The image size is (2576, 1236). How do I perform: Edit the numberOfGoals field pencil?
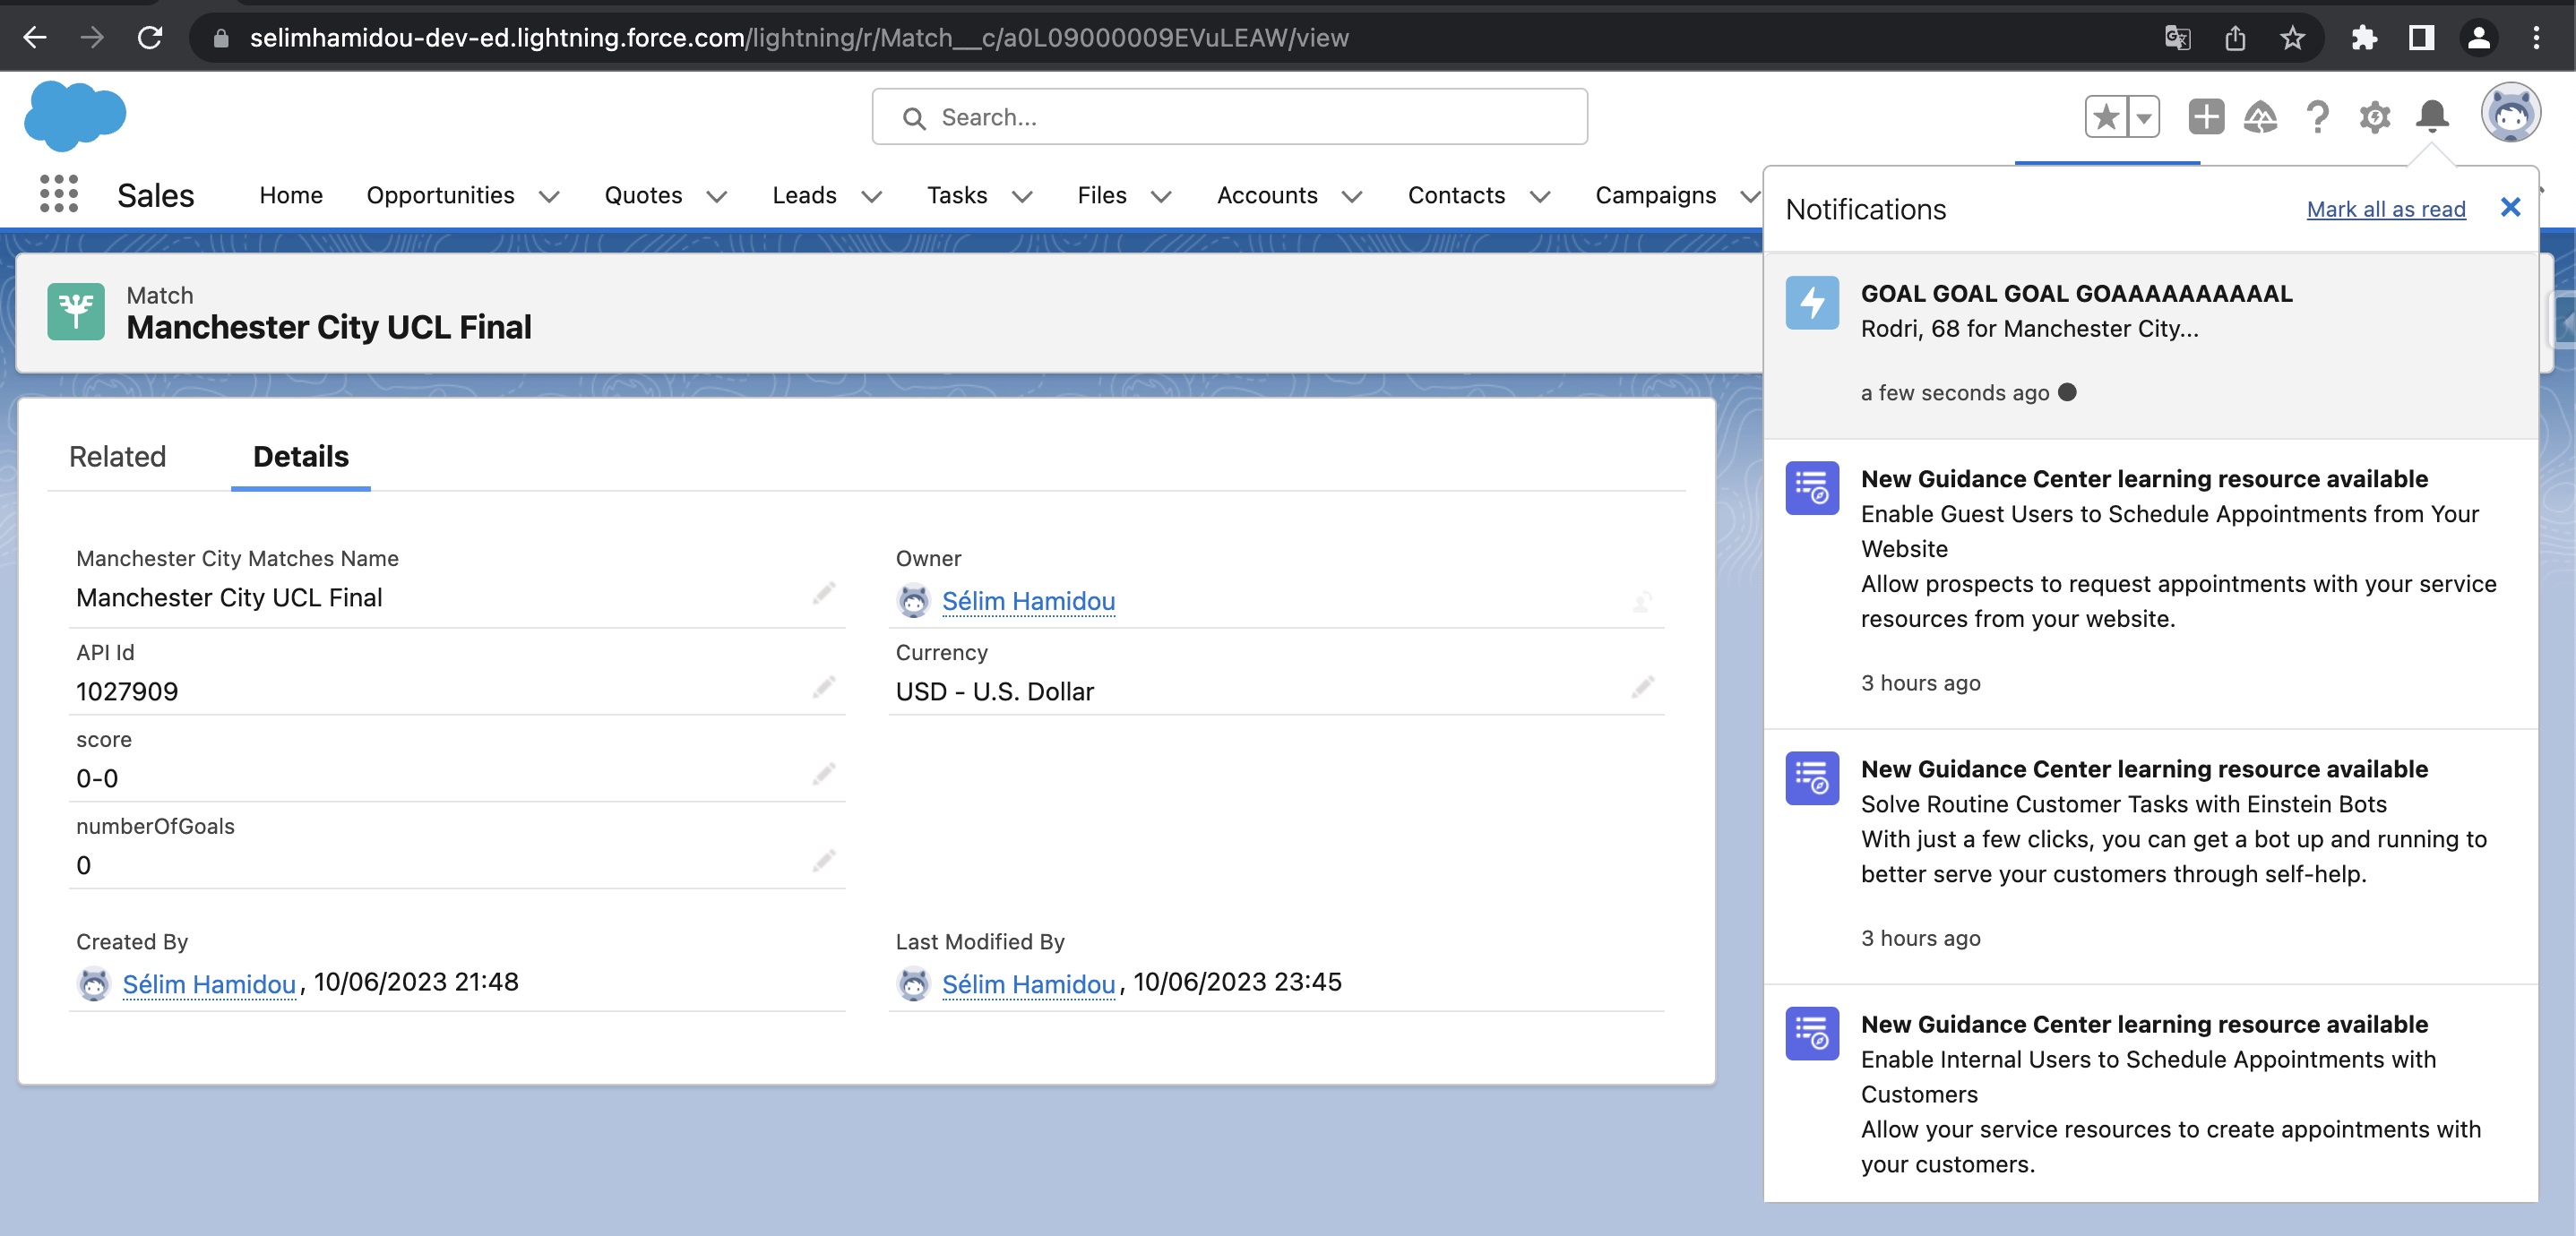[x=823, y=861]
